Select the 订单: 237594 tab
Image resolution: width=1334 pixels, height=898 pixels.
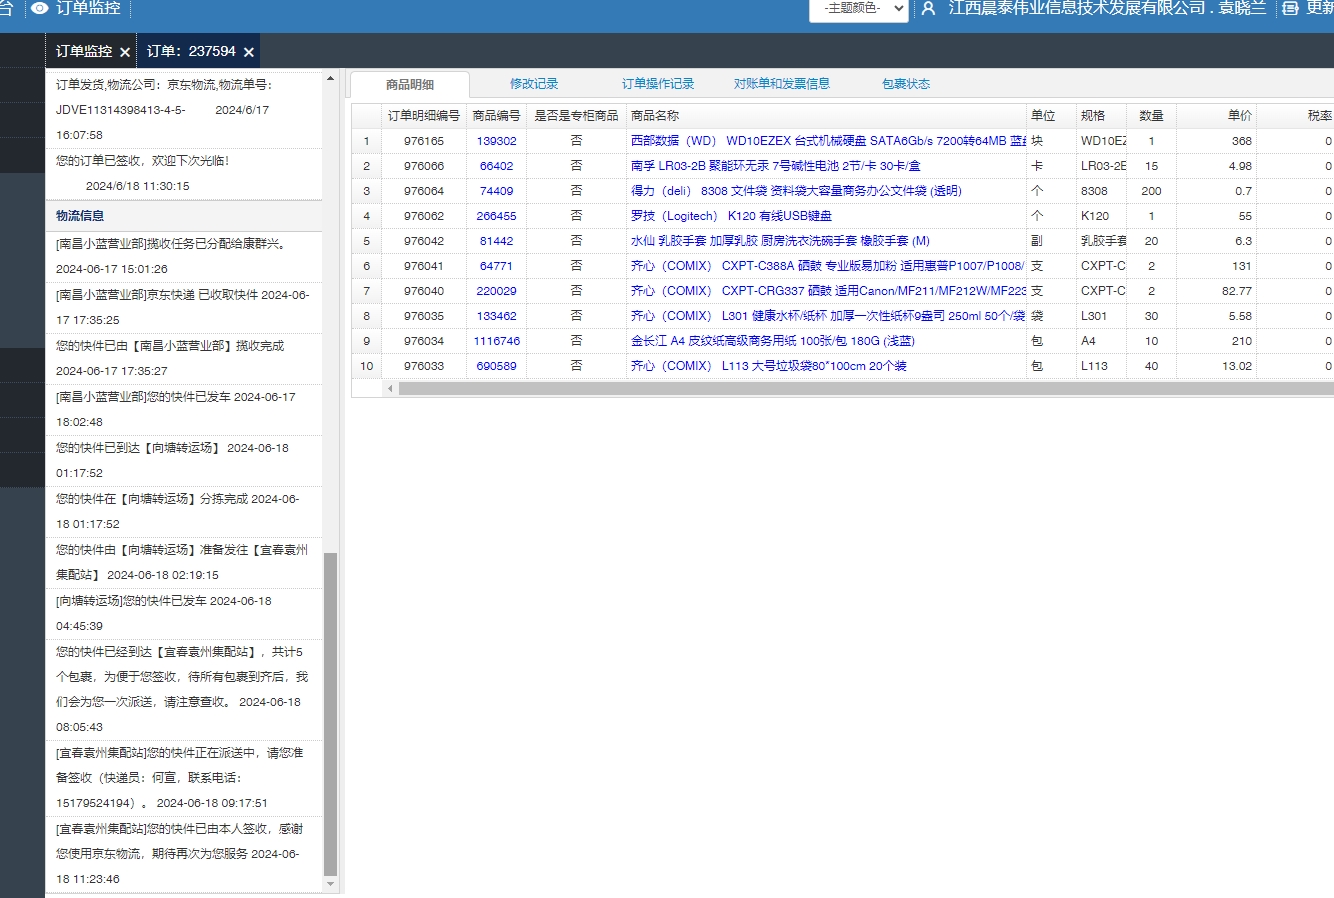191,51
